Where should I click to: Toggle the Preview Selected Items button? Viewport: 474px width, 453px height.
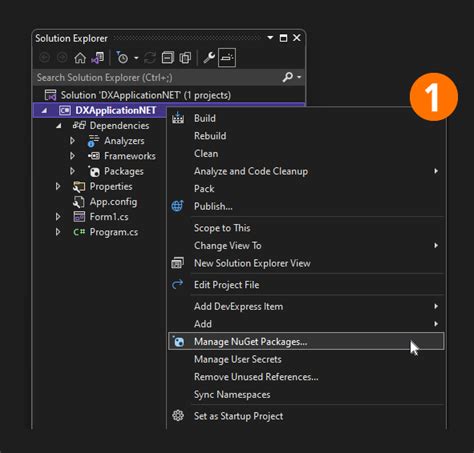point(227,58)
